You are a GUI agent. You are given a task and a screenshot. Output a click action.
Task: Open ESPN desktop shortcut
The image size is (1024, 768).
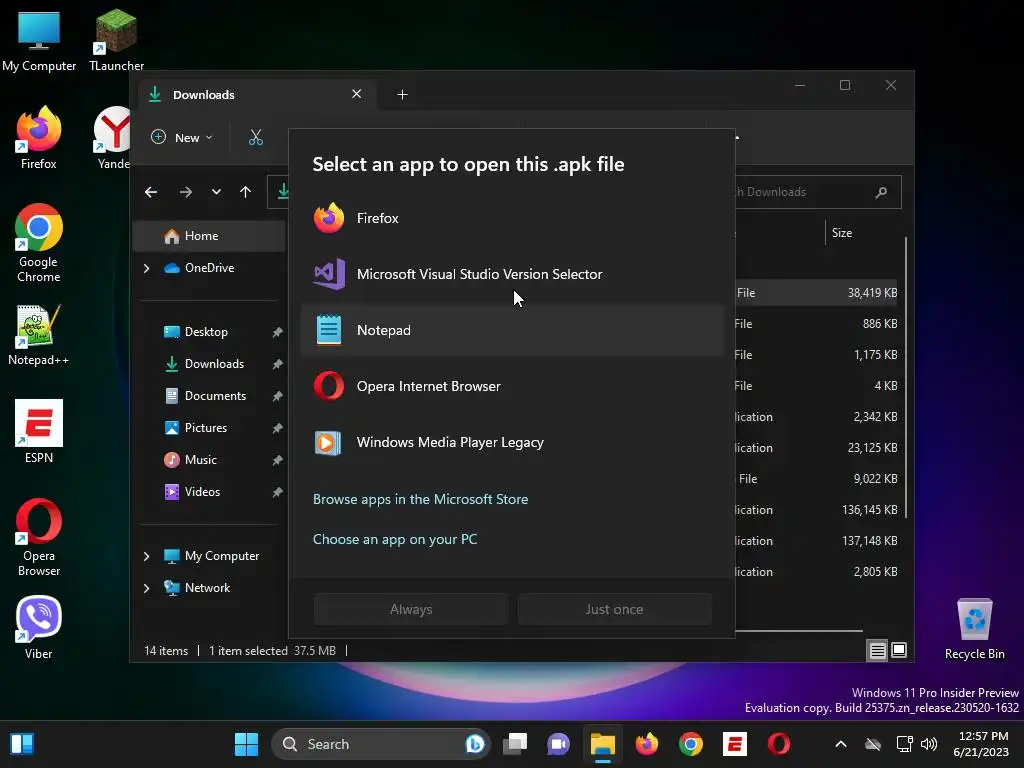[x=39, y=431]
